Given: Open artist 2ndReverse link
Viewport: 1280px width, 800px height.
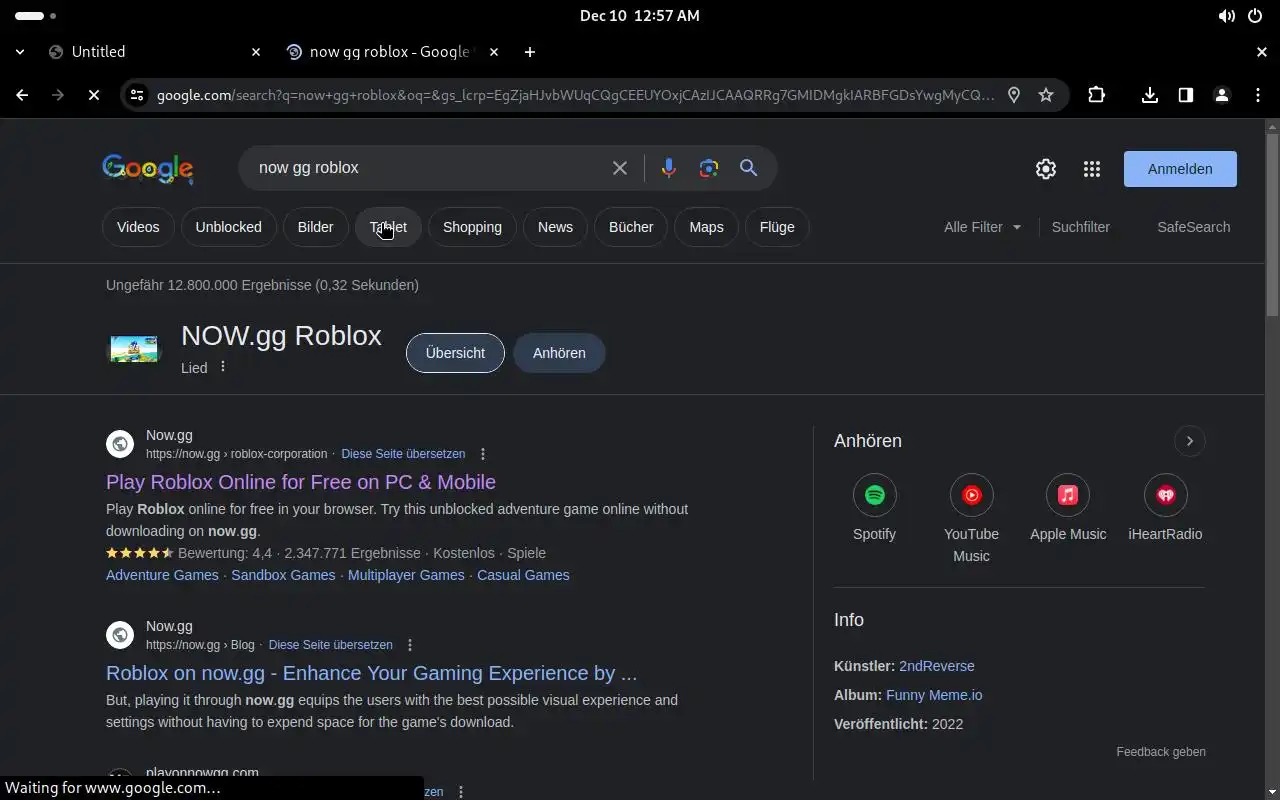Looking at the screenshot, I should click(x=937, y=666).
